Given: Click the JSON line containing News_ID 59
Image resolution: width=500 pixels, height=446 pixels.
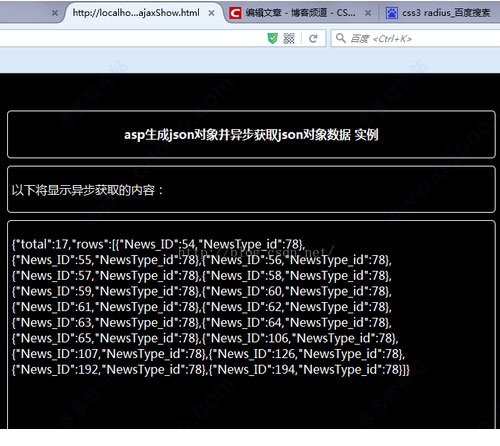Looking at the screenshot, I should tap(201, 291).
